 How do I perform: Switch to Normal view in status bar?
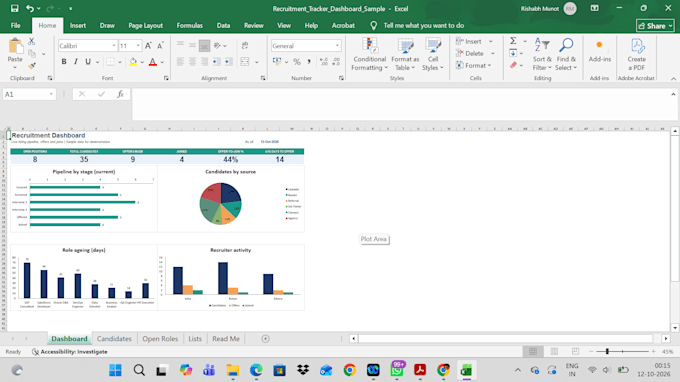click(x=533, y=351)
